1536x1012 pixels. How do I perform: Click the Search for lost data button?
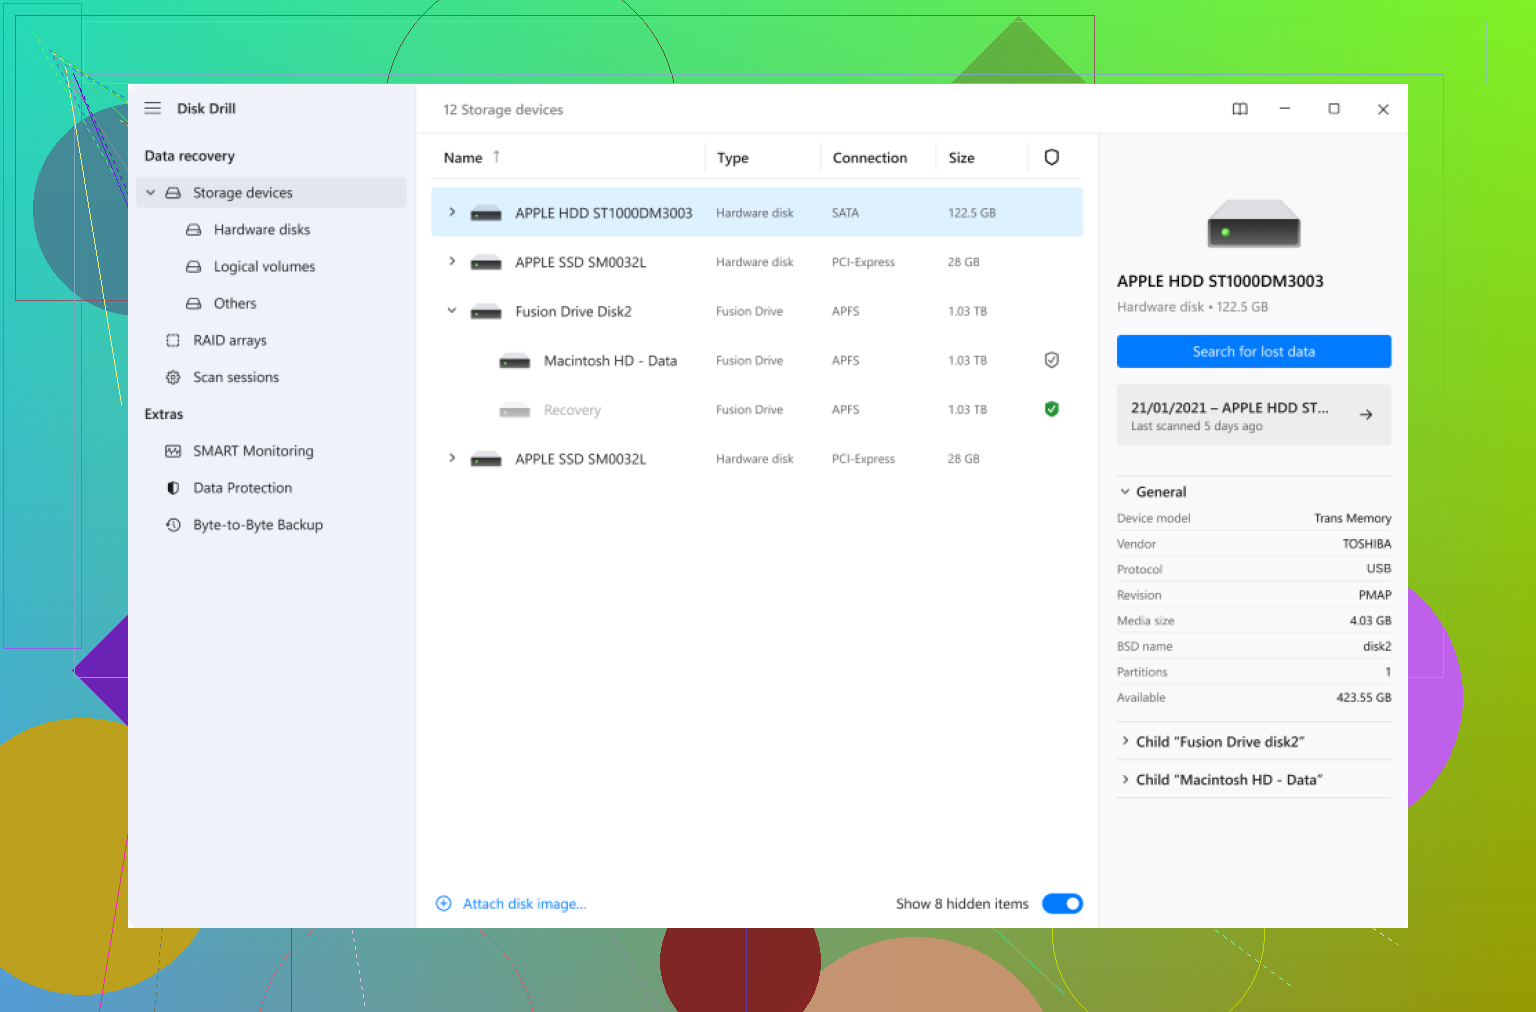tap(1253, 352)
